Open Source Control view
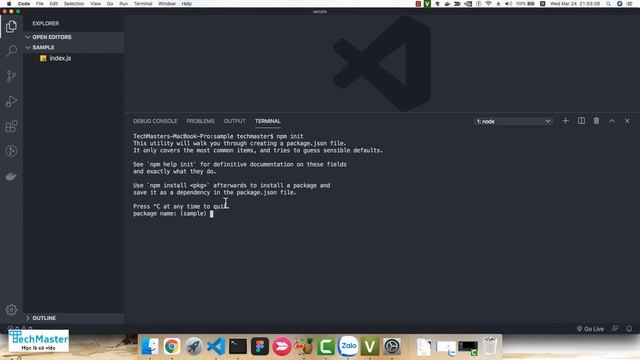Image resolution: width=640 pixels, height=360 pixels. (x=11, y=76)
